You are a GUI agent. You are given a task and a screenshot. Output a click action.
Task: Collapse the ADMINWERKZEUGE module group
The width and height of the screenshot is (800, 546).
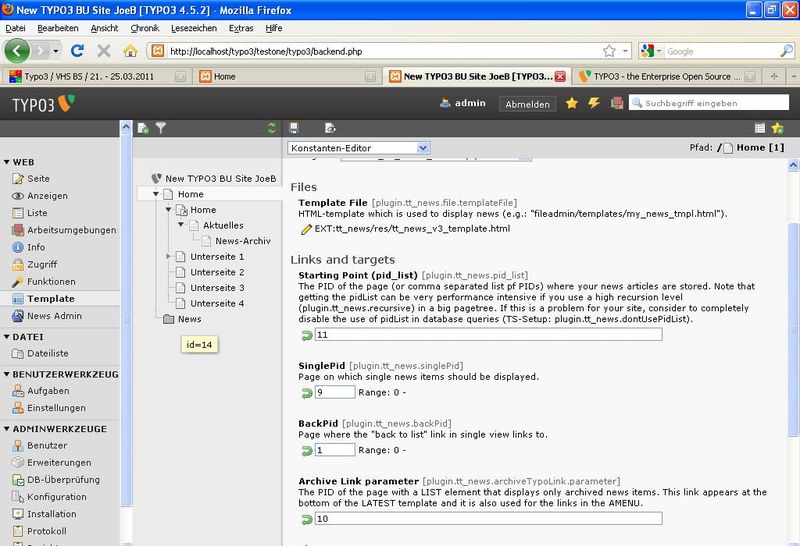pos(7,429)
